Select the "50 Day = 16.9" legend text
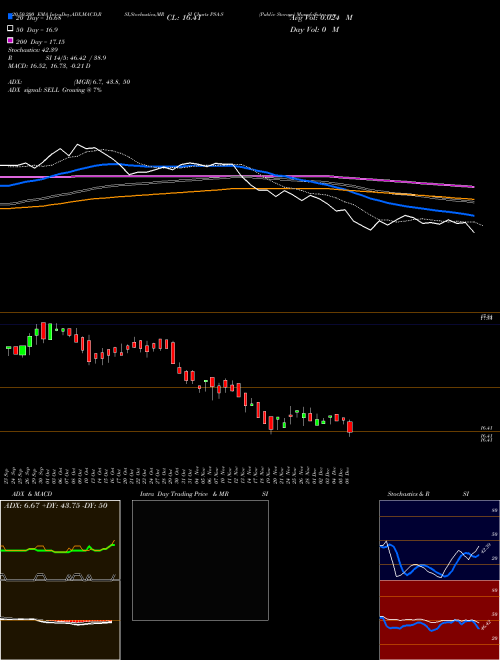This screenshot has height=660, width=500. click(37, 30)
